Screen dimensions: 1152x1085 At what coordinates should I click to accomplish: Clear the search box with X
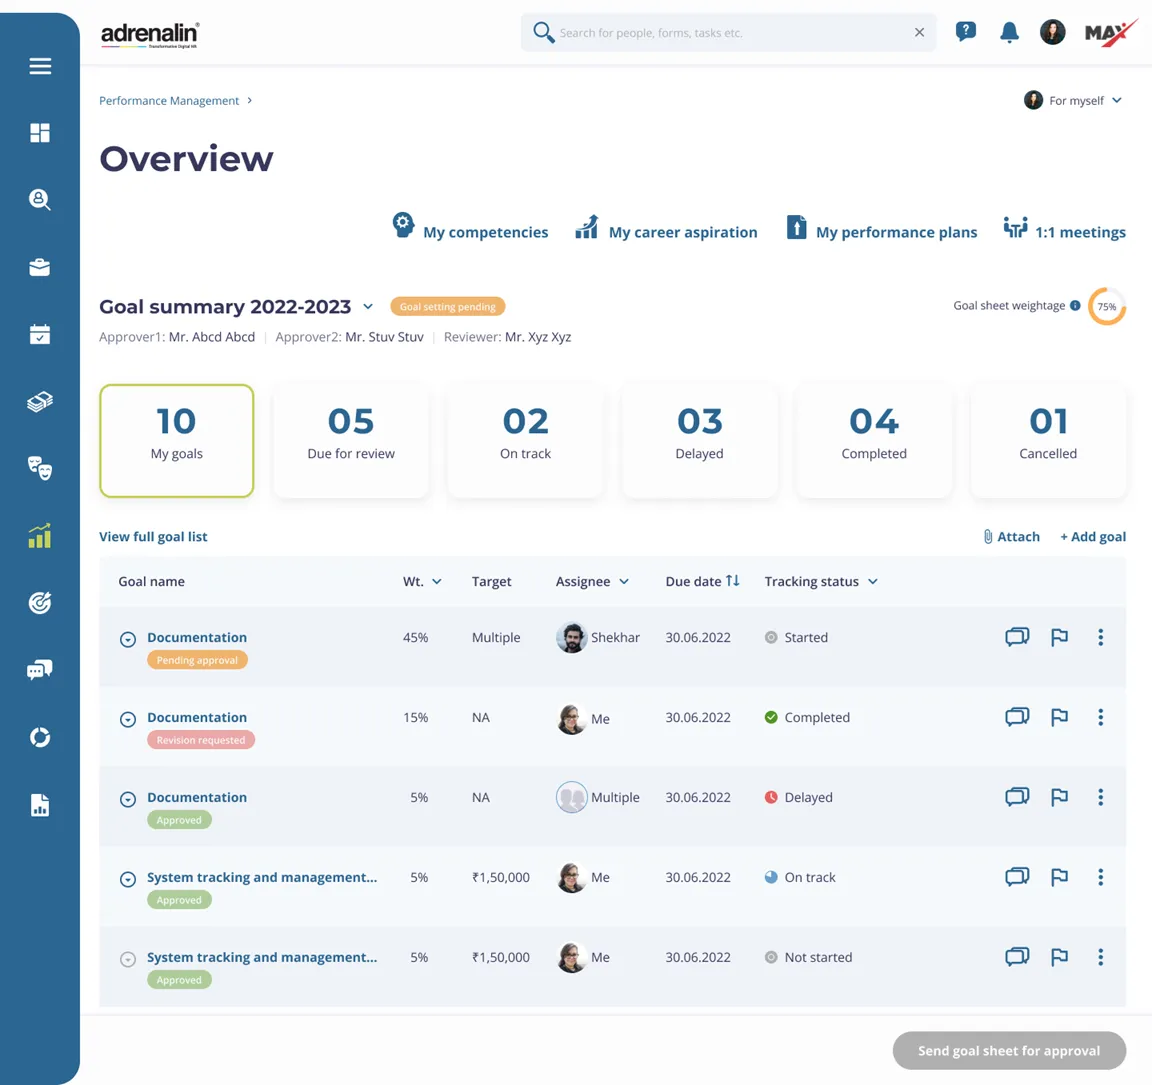point(919,32)
